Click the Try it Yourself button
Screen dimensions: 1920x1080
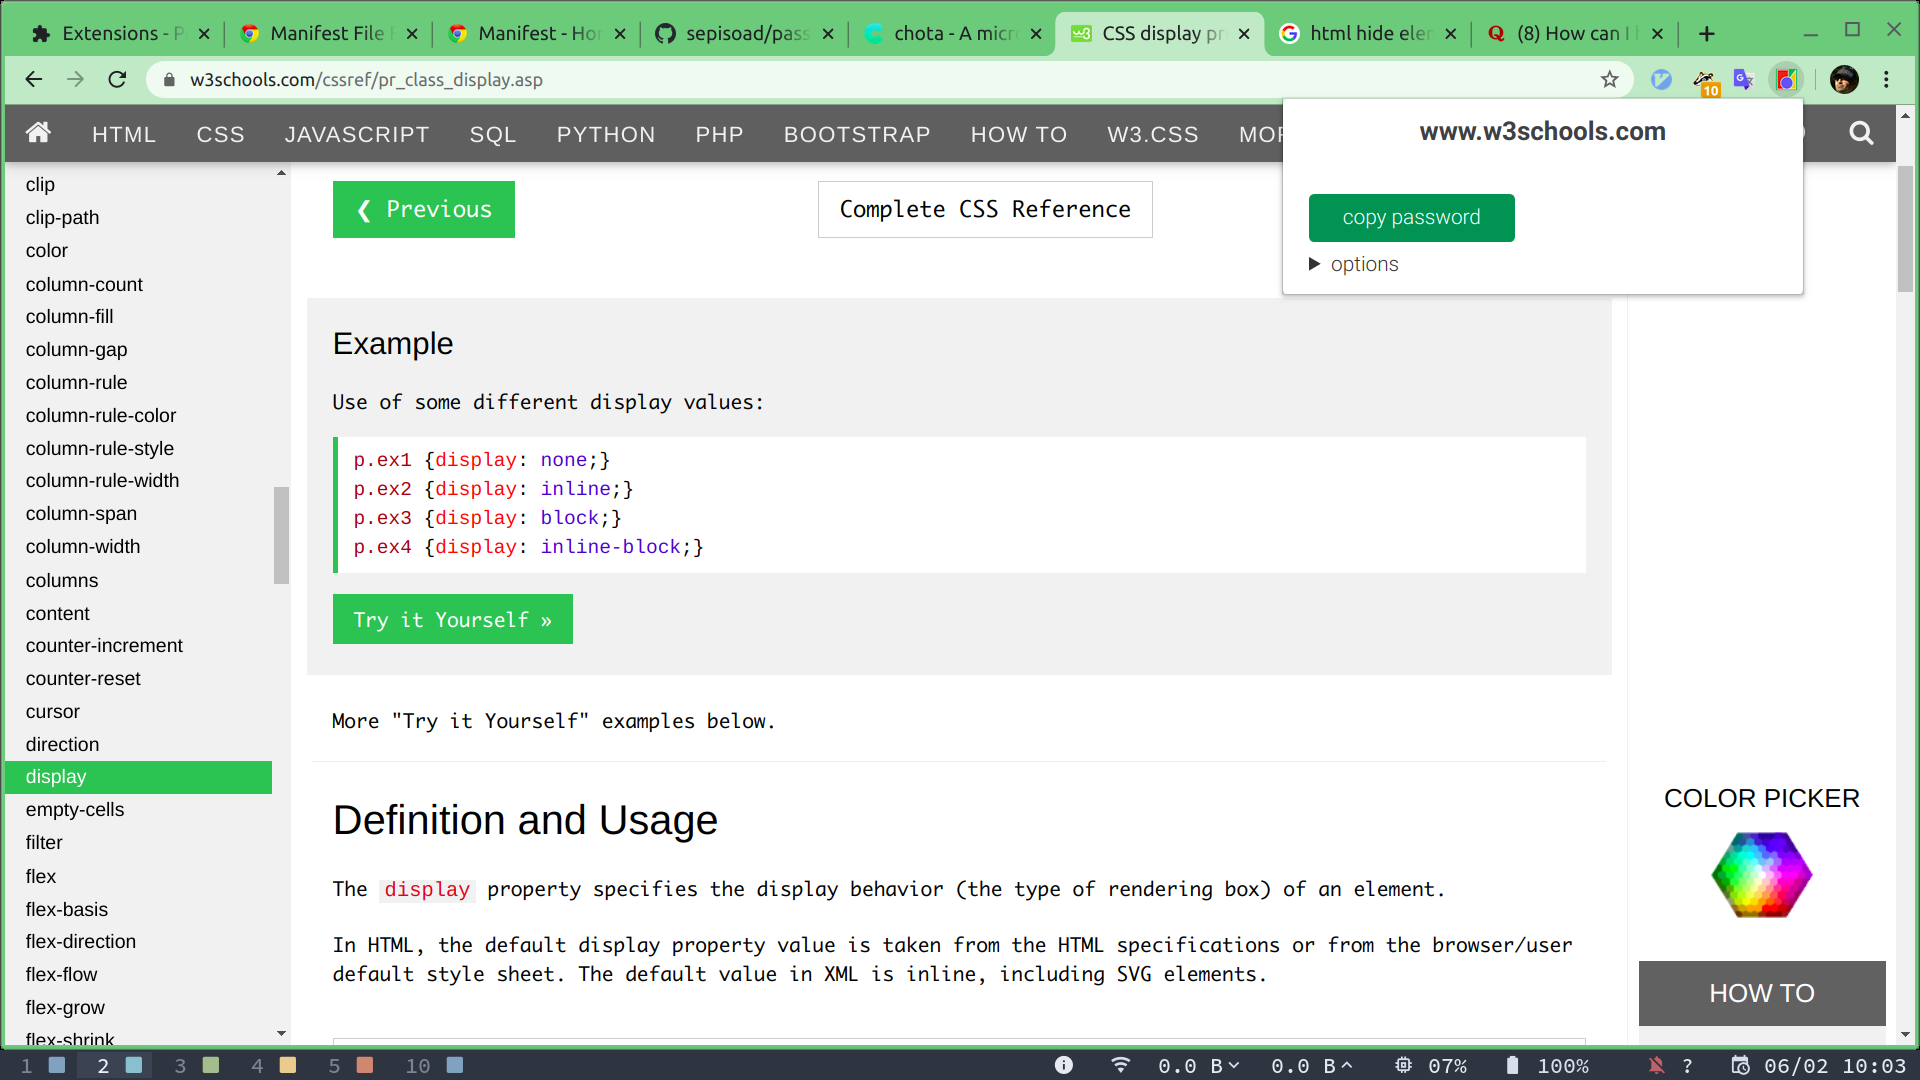(x=452, y=620)
